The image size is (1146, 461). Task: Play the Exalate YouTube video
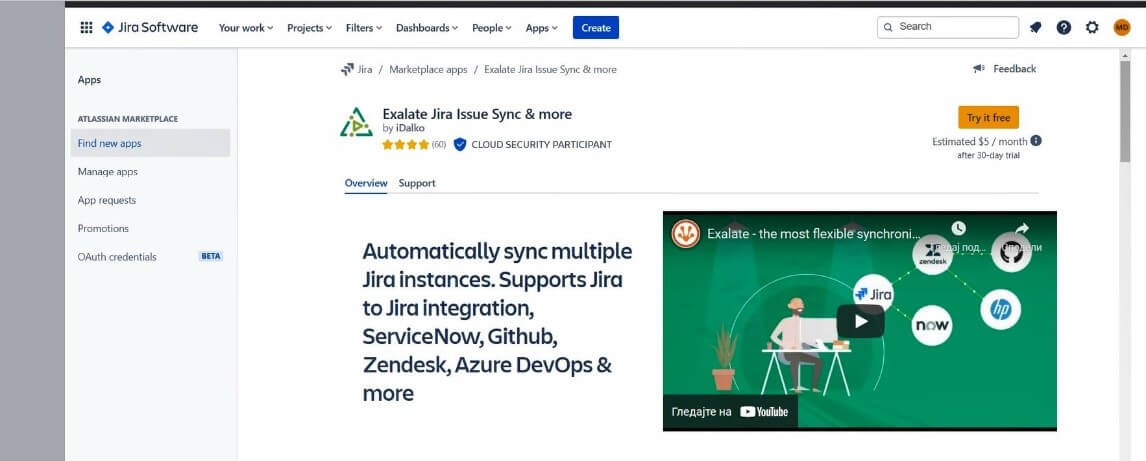click(860, 321)
